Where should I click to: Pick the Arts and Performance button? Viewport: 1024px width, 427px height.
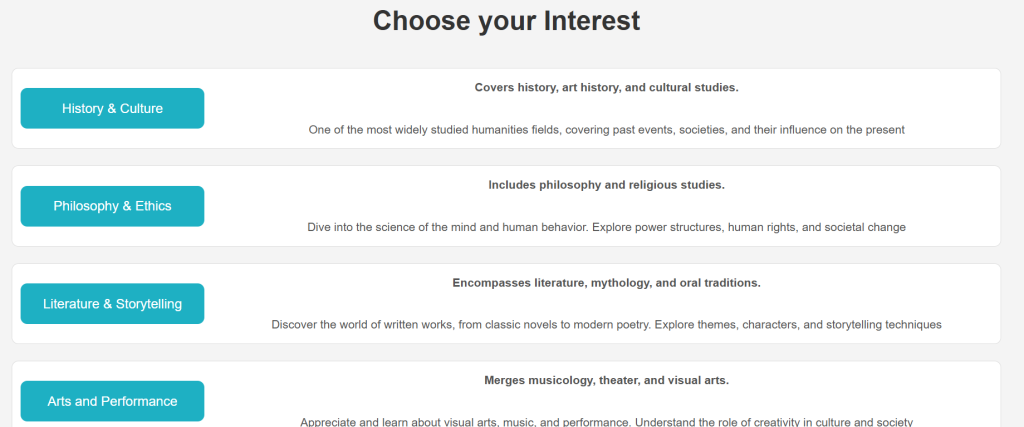tap(112, 401)
